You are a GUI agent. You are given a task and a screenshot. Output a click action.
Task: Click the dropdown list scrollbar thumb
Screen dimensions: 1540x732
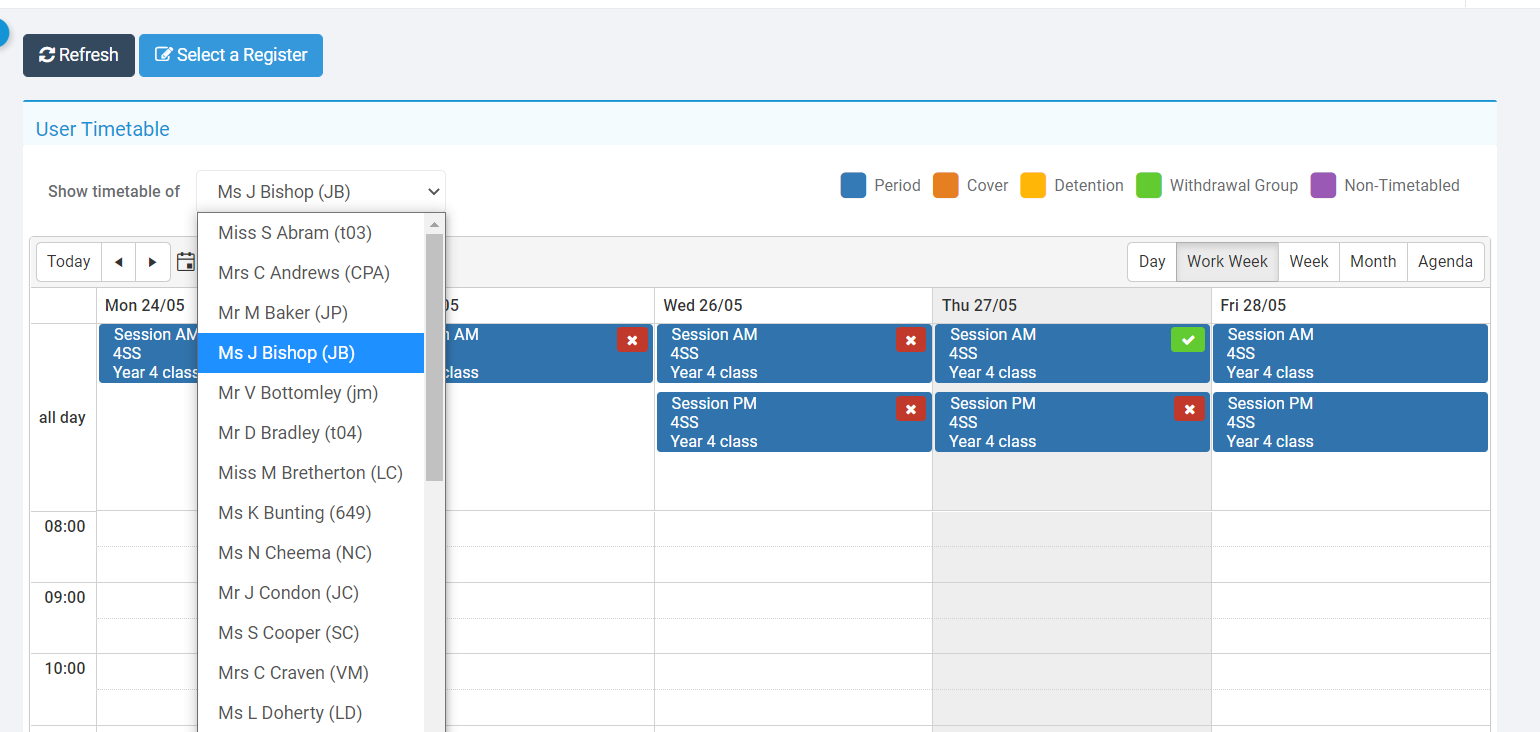pyautogui.click(x=434, y=355)
